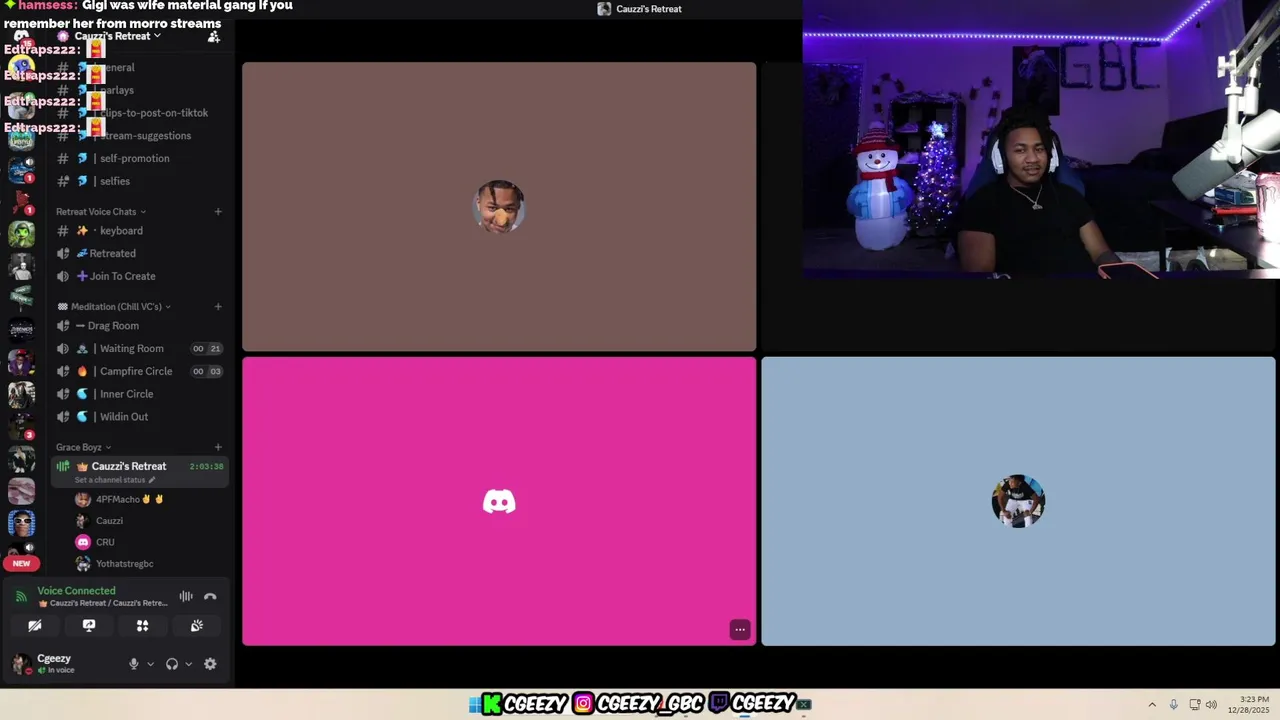
Task: Open the green alien character server icon
Action: 21,234
